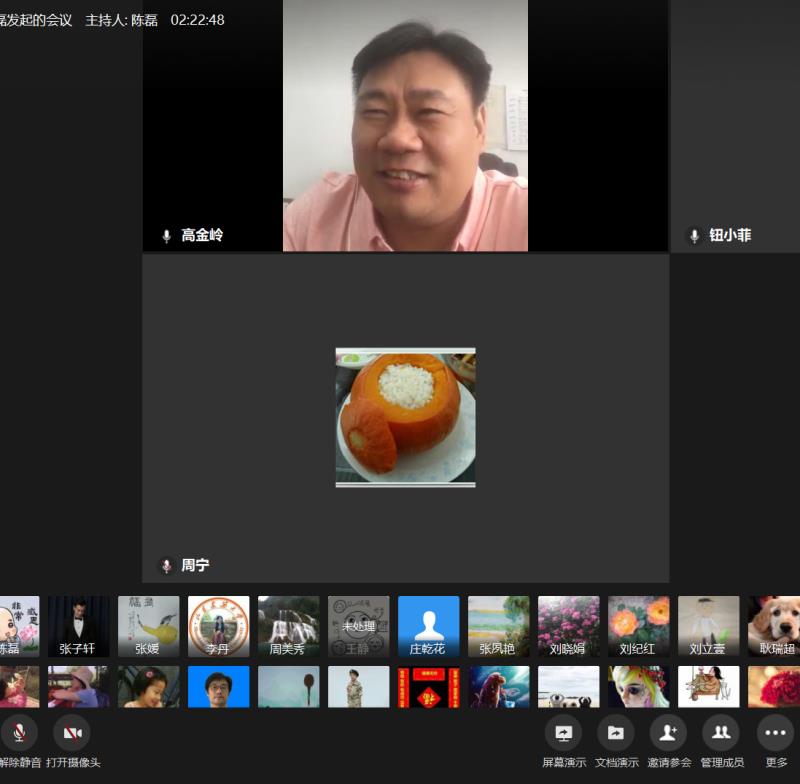Select participant 刘晓娟 flower thumbnail
Screen dimensions: 800x784
568,626
